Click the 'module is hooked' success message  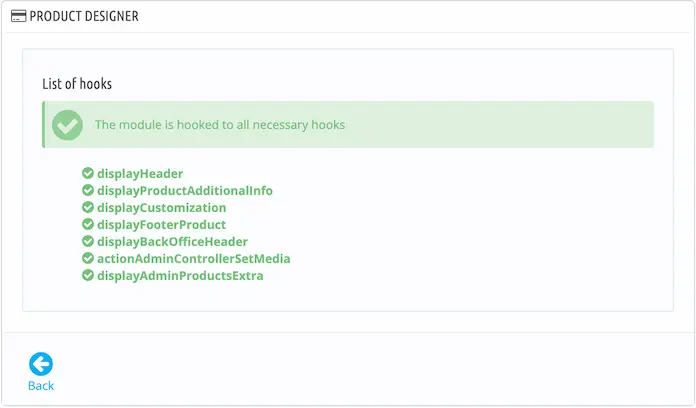(x=220, y=125)
